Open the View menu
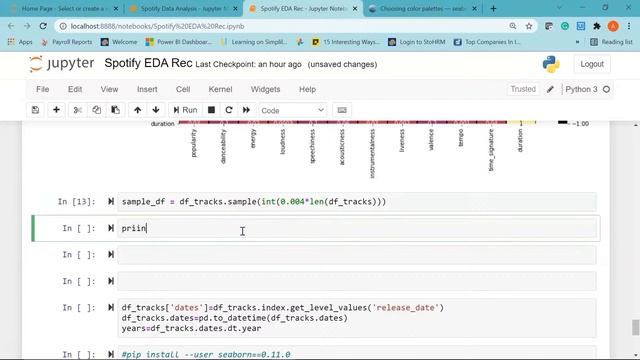Screen dimensions: 640x360 pyautogui.click(x=109, y=89)
